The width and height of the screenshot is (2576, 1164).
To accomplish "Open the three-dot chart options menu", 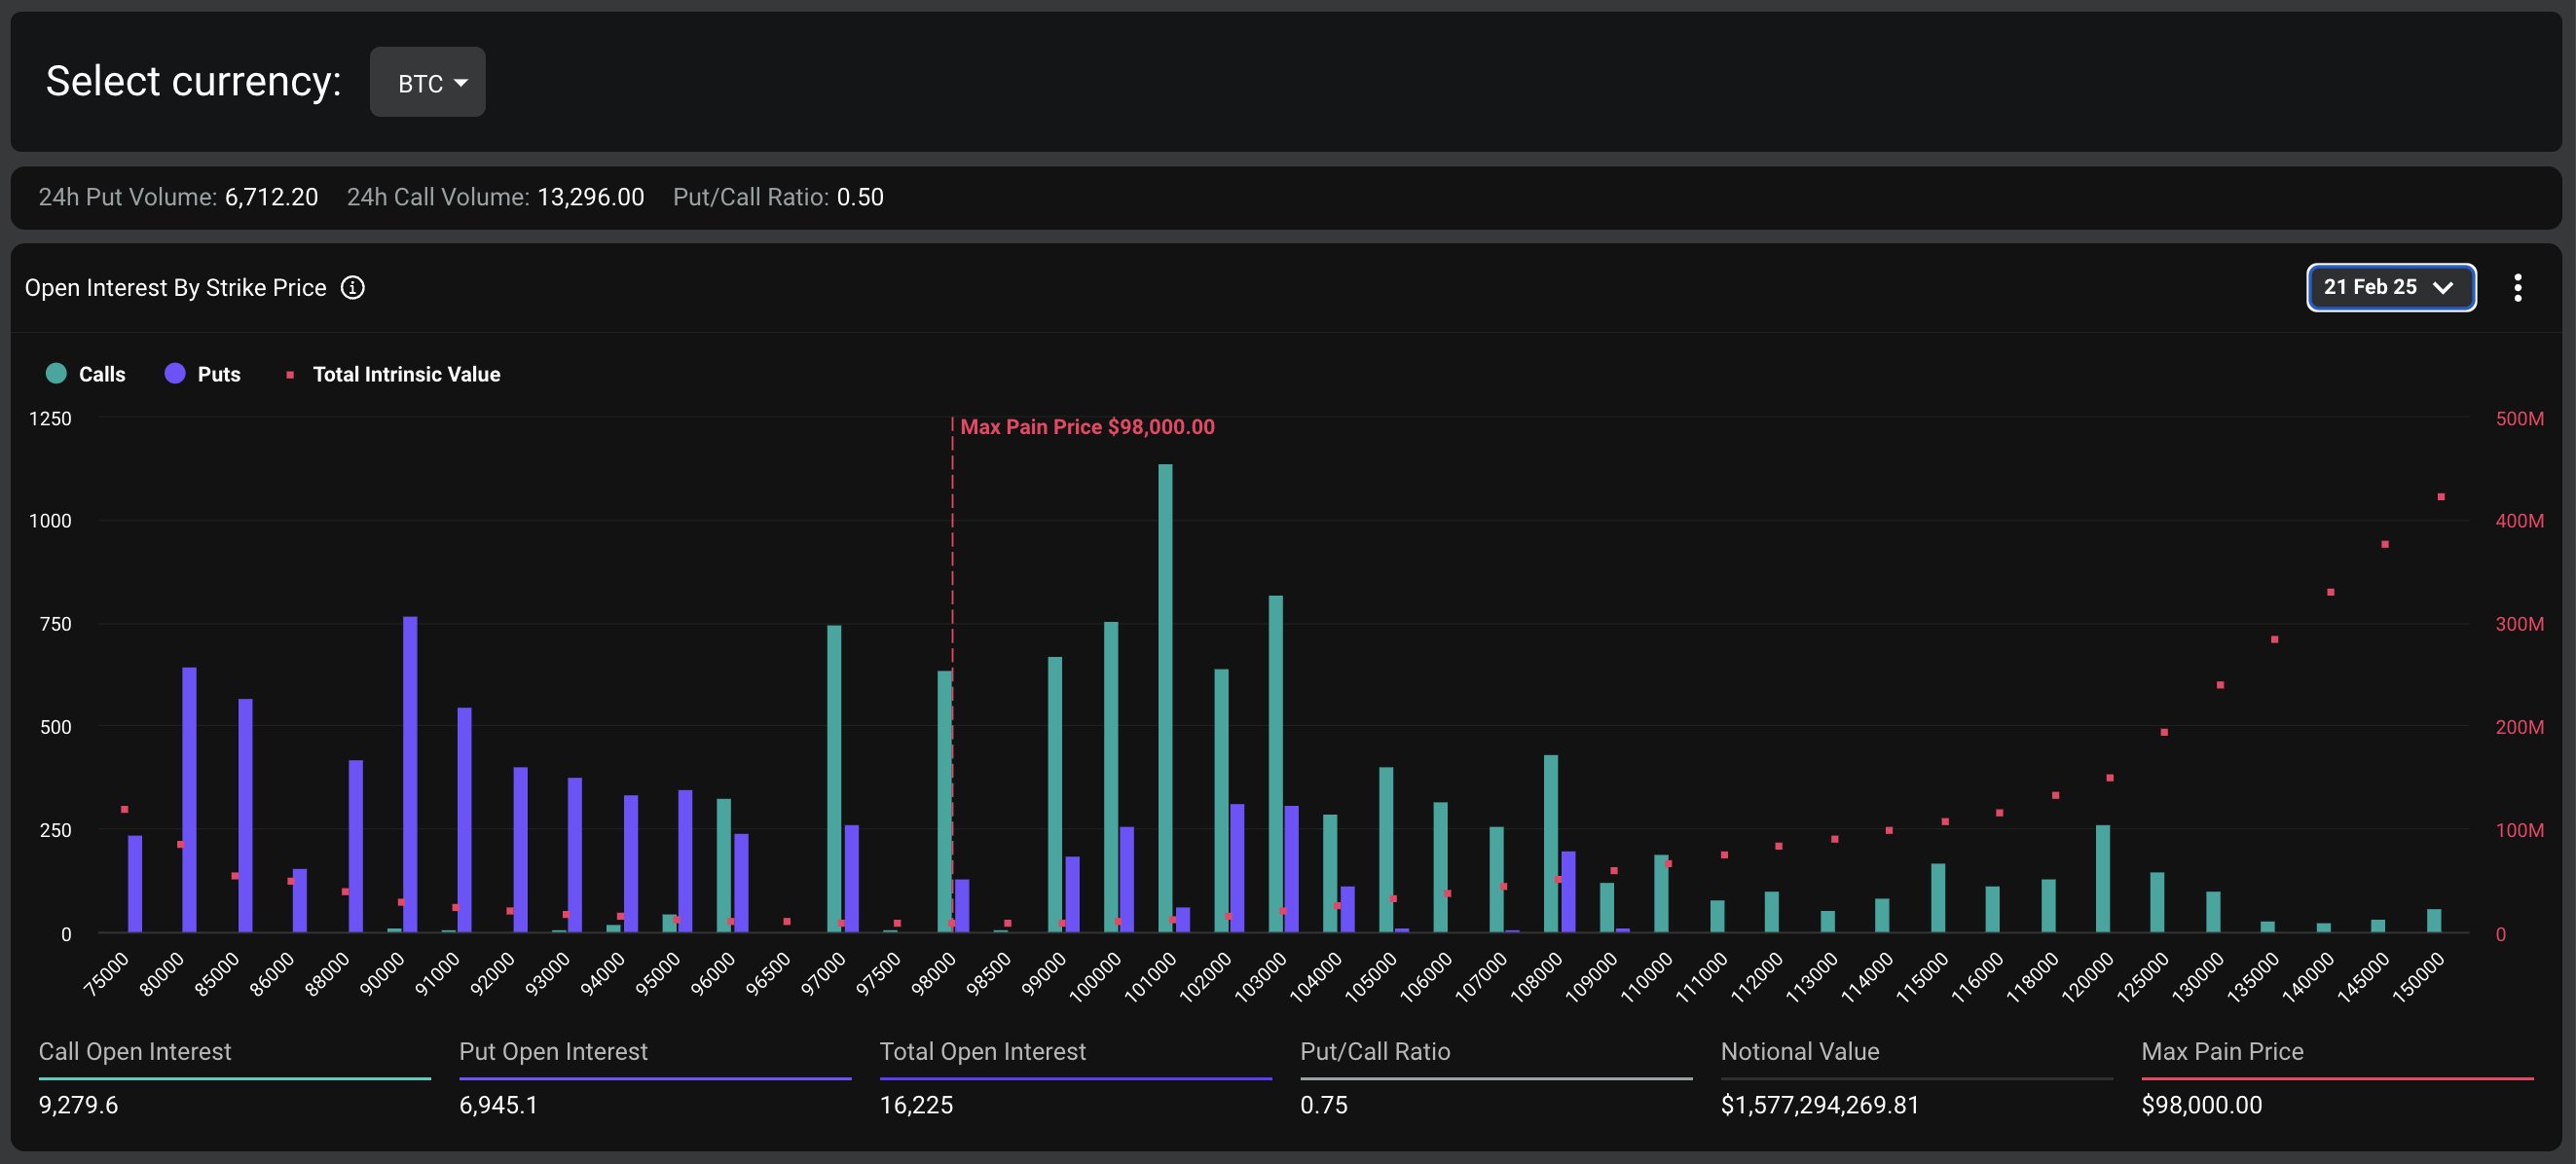I will coord(2517,288).
